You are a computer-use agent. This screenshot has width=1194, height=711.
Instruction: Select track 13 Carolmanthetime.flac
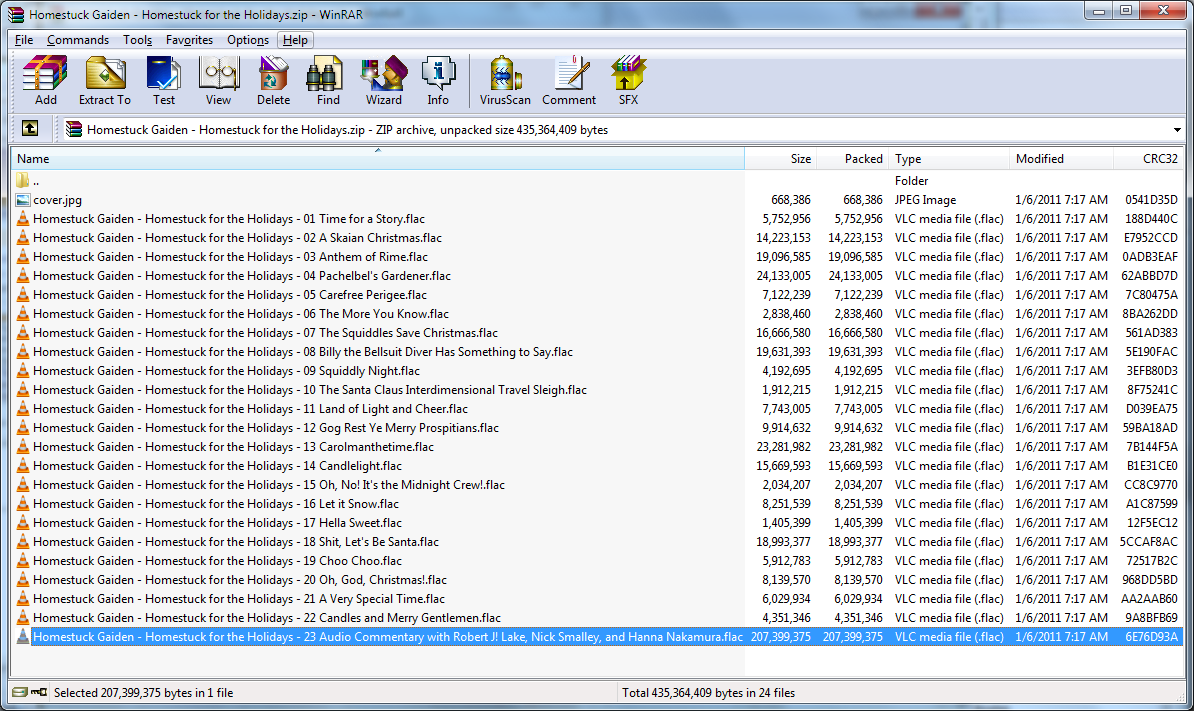pos(233,447)
